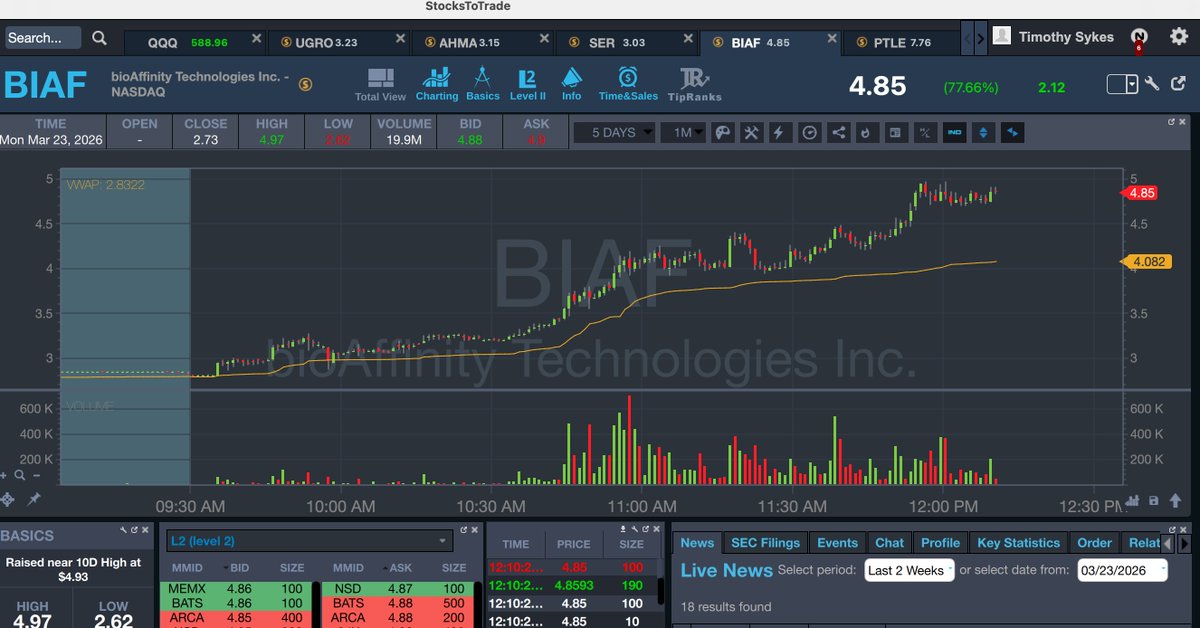Switch to the SEC Filings tab
This screenshot has height=628, width=1200.
click(765, 542)
